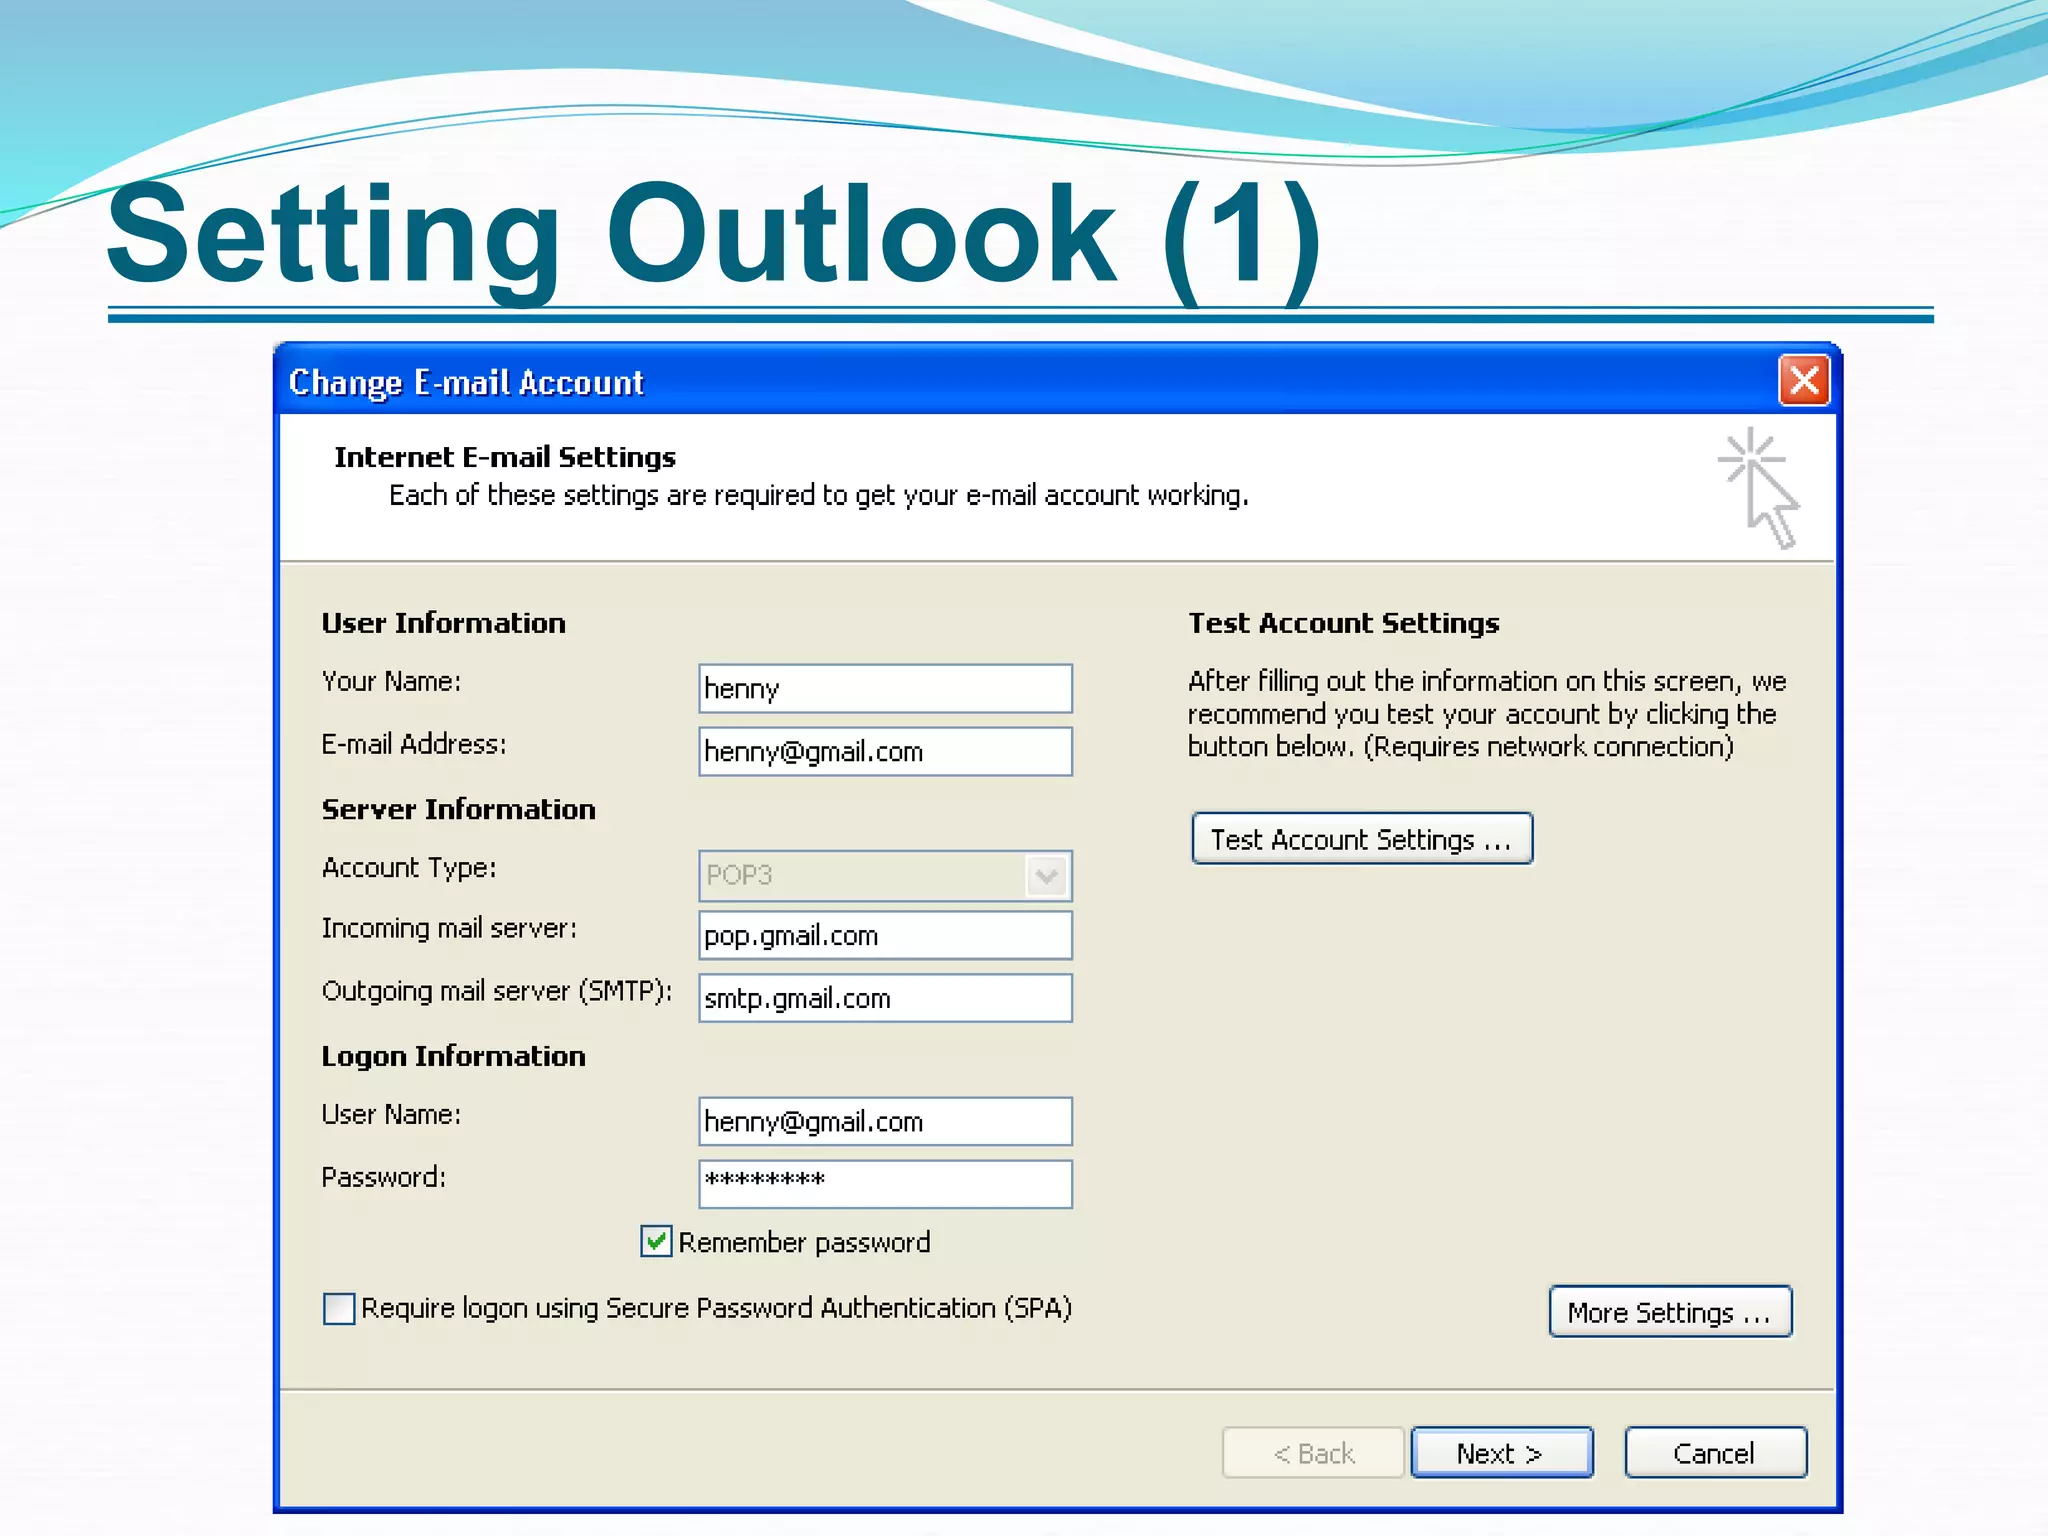
Task: Click the Next button
Action: coord(1501,1452)
